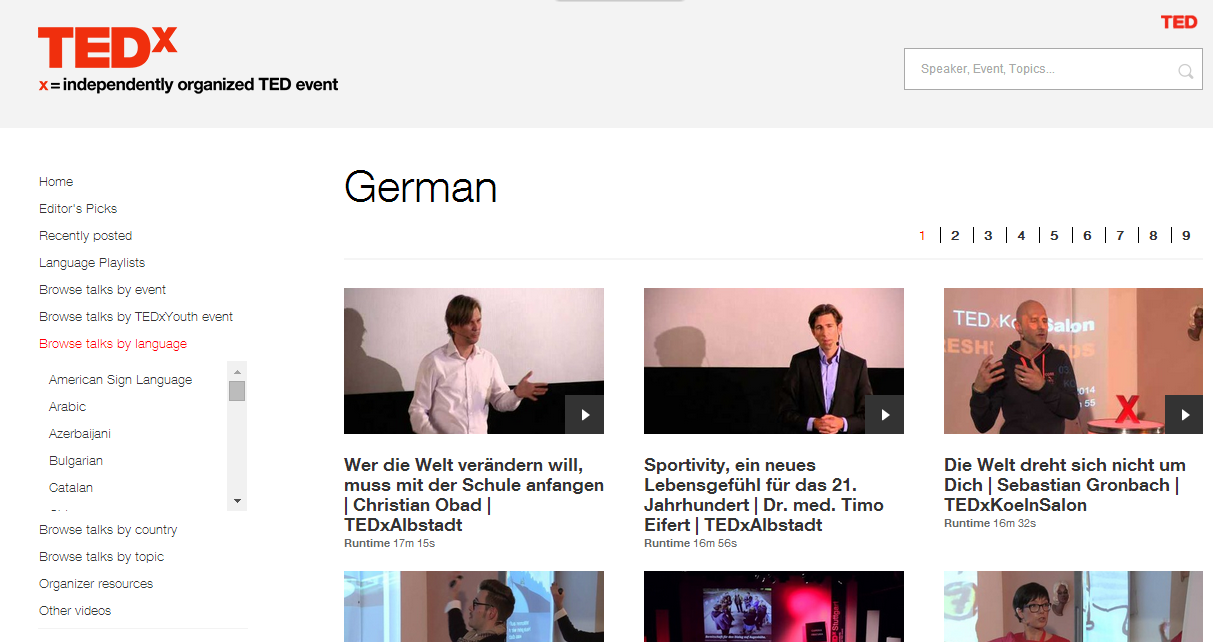Click the search magnifier icon
Viewport: 1213px width, 642px height.
click(x=1185, y=70)
